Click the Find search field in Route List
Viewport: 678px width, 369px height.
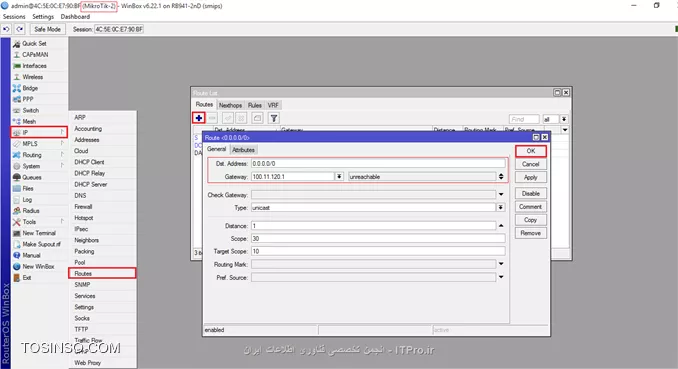point(524,119)
